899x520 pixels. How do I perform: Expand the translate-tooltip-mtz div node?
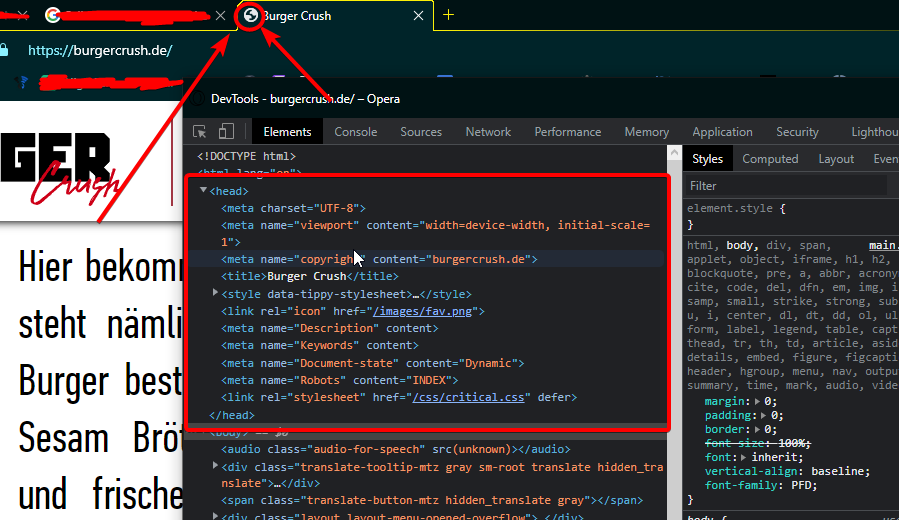[216, 467]
